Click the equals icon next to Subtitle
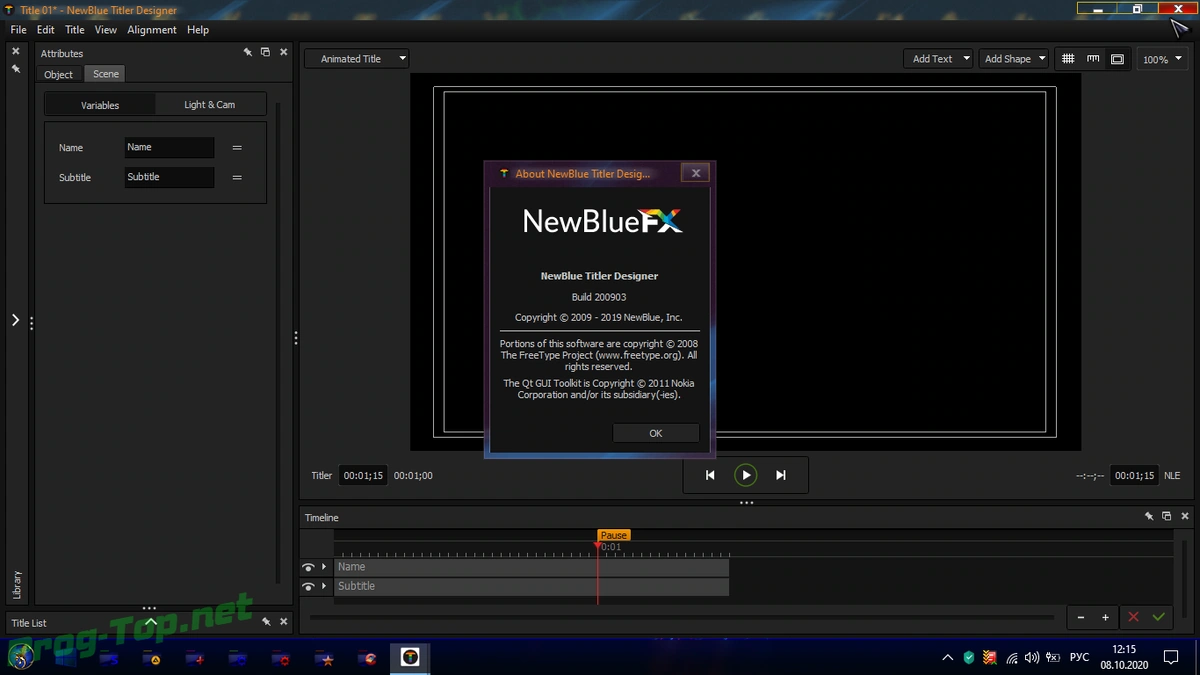 237,178
